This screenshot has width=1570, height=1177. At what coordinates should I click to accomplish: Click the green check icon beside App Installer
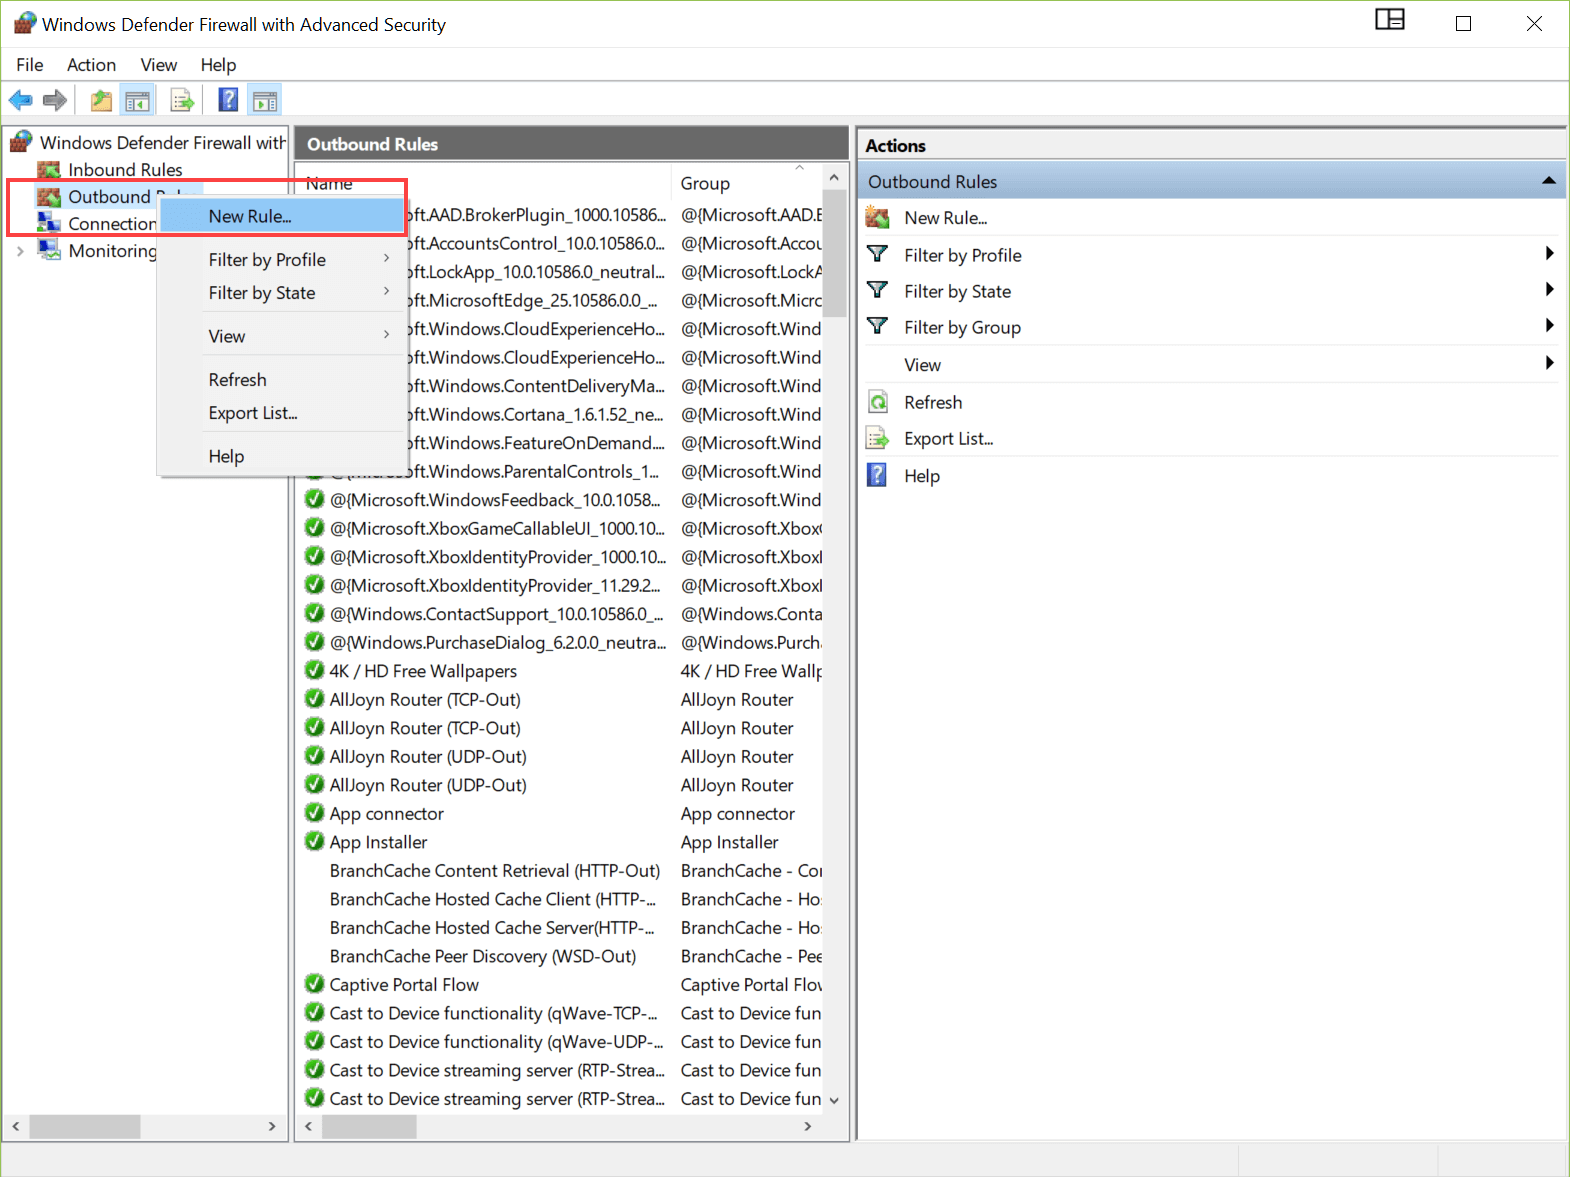pyautogui.click(x=314, y=841)
